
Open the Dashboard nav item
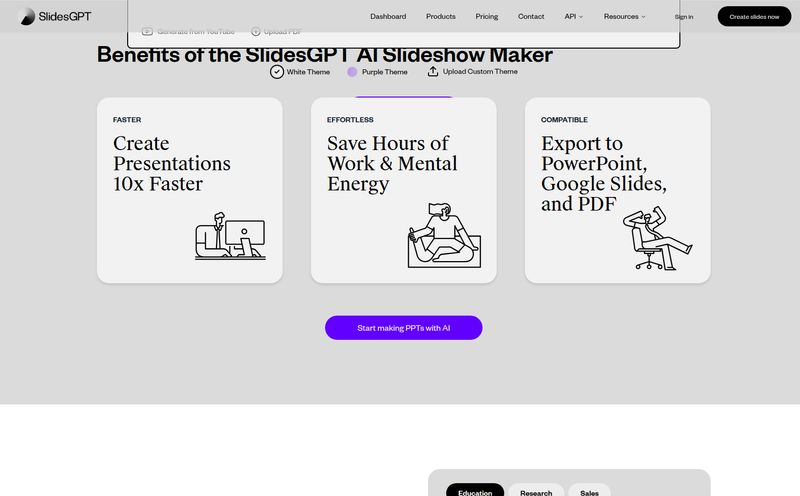tap(388, 16)
